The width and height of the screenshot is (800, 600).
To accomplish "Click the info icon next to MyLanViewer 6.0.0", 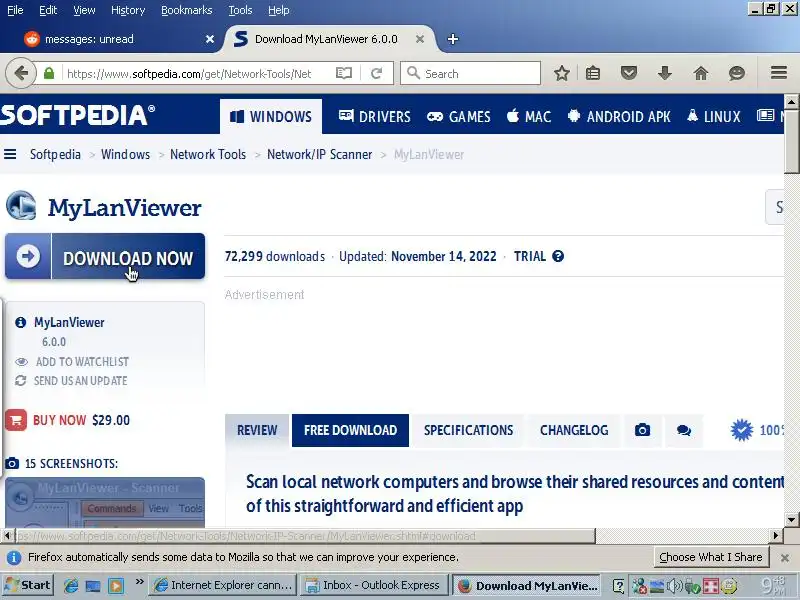I will (x=20, y=322).
